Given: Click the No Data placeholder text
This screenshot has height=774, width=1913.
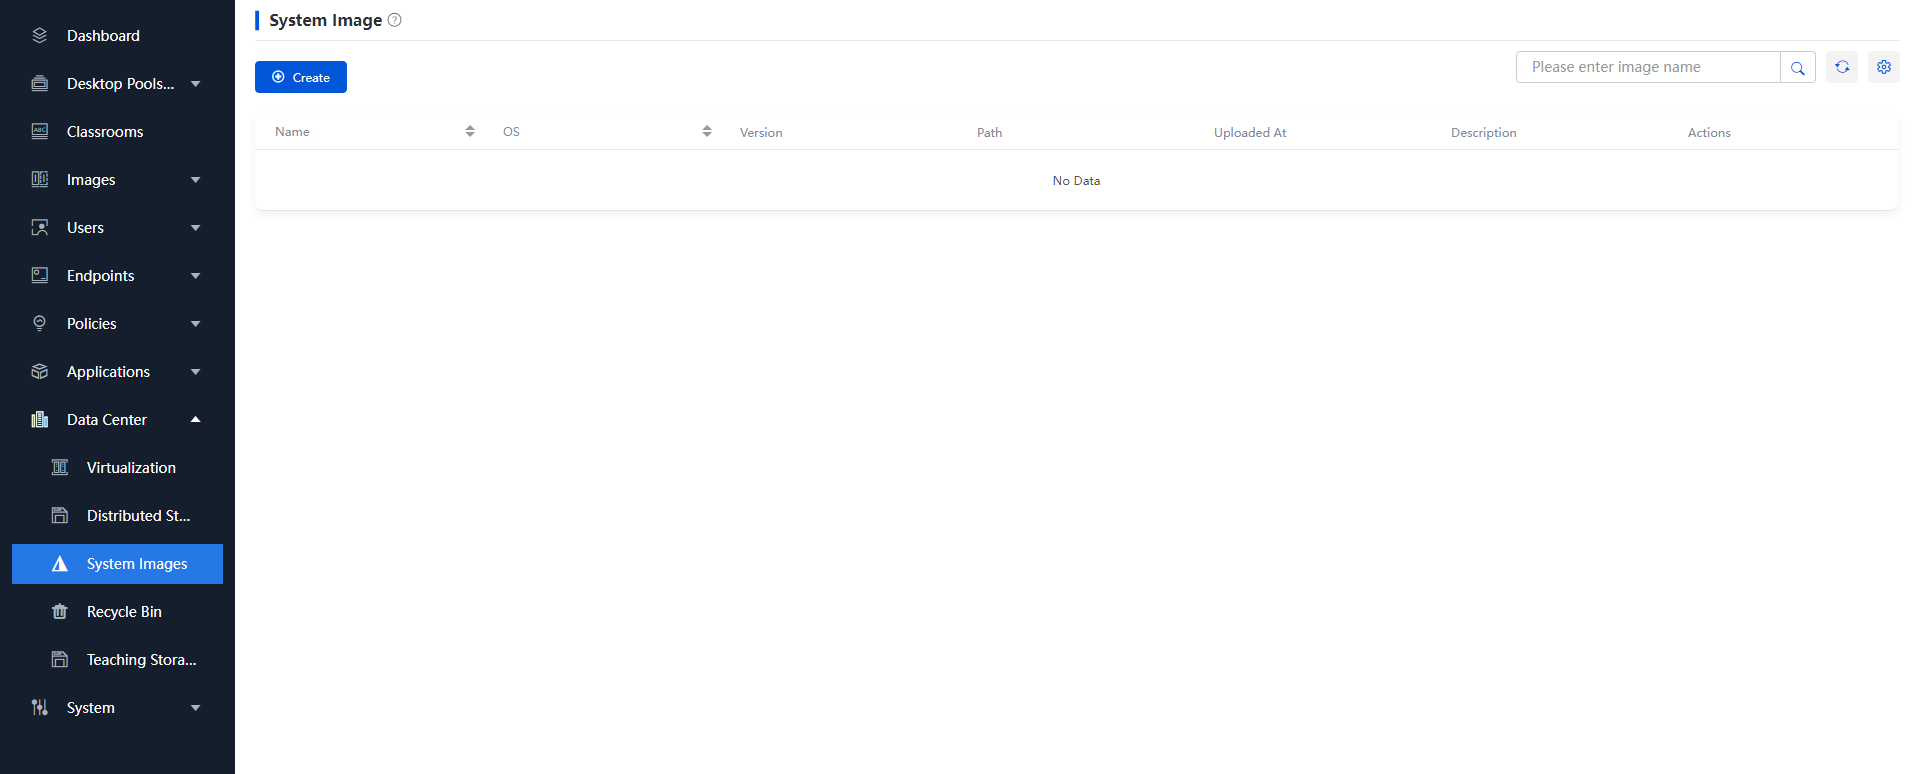Looking at the screenshot, I should (1076, 181).
